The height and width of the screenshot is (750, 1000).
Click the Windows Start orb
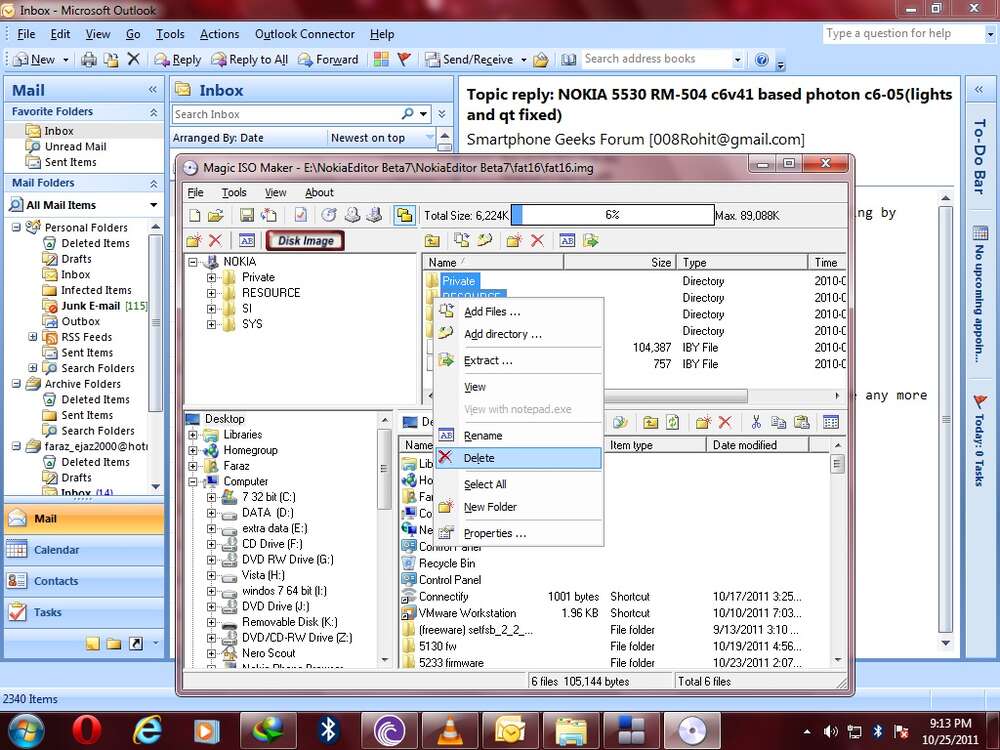(26, 731)
